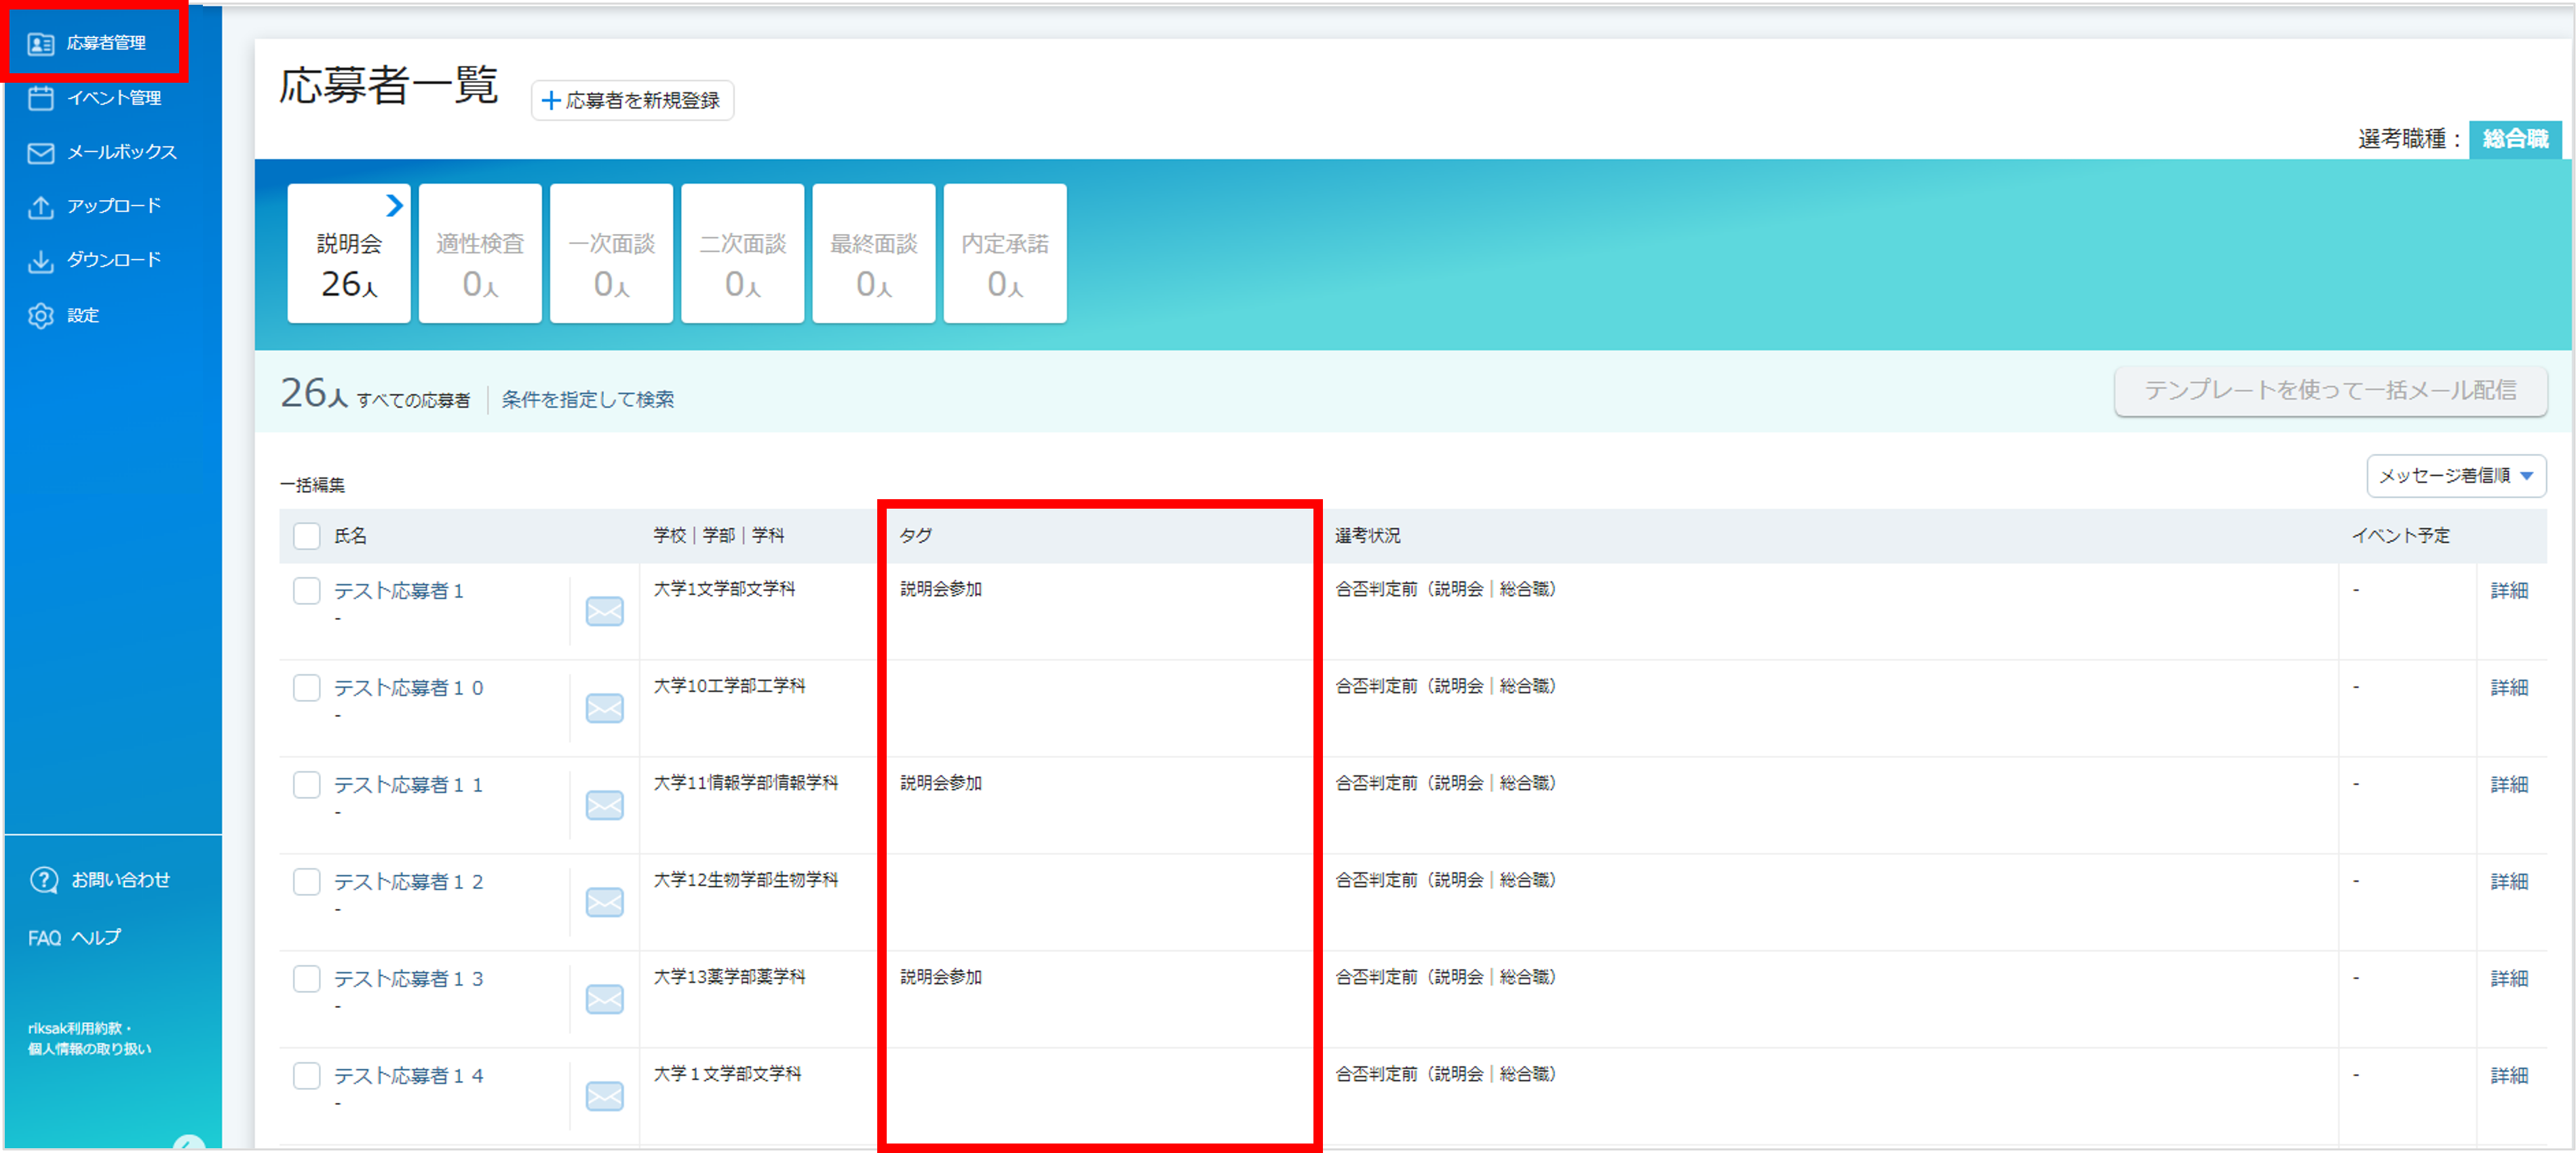Open テスト応募者１１ profile name

409,785
